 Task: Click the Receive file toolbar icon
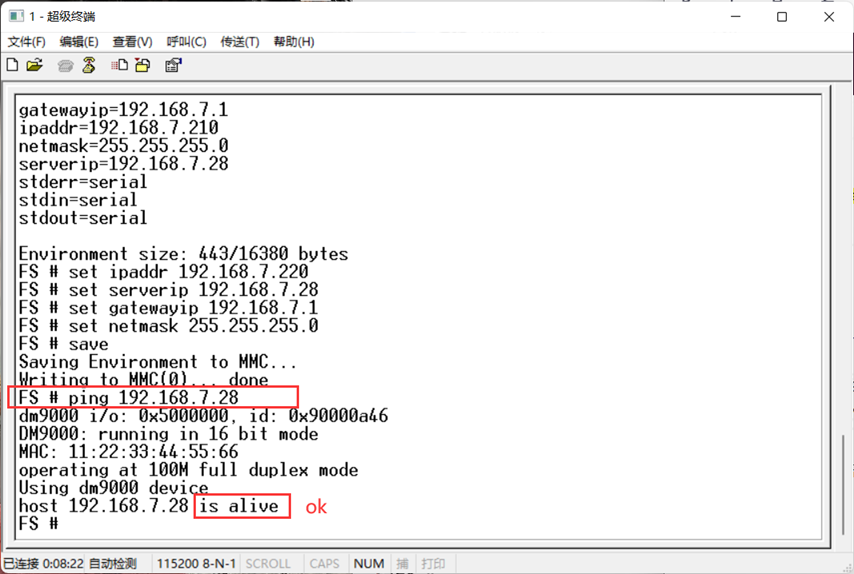[143, 65]
